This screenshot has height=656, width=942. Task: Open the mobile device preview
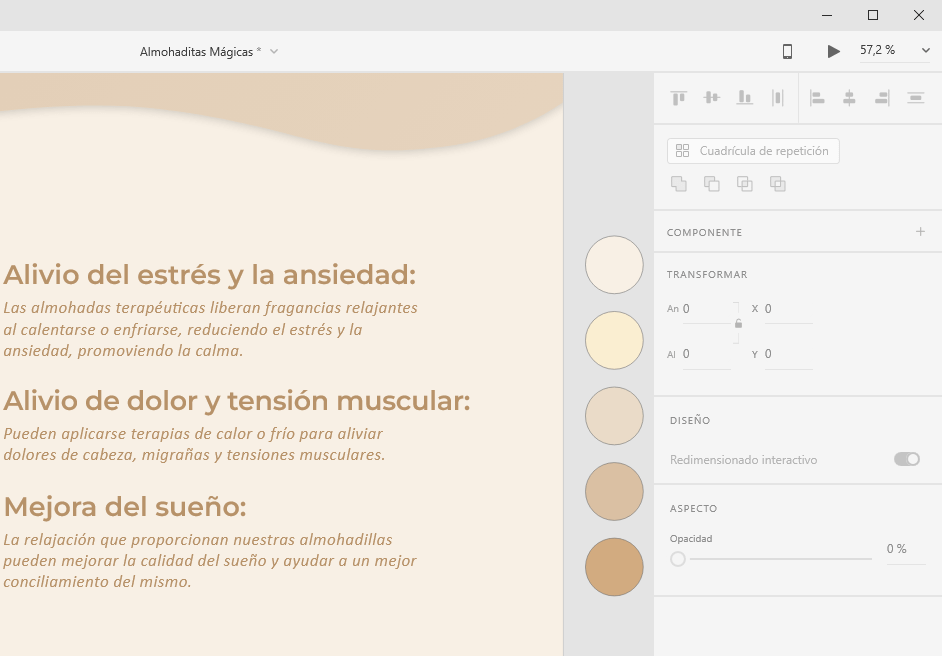pyautogui.click(x=787, y=51)
